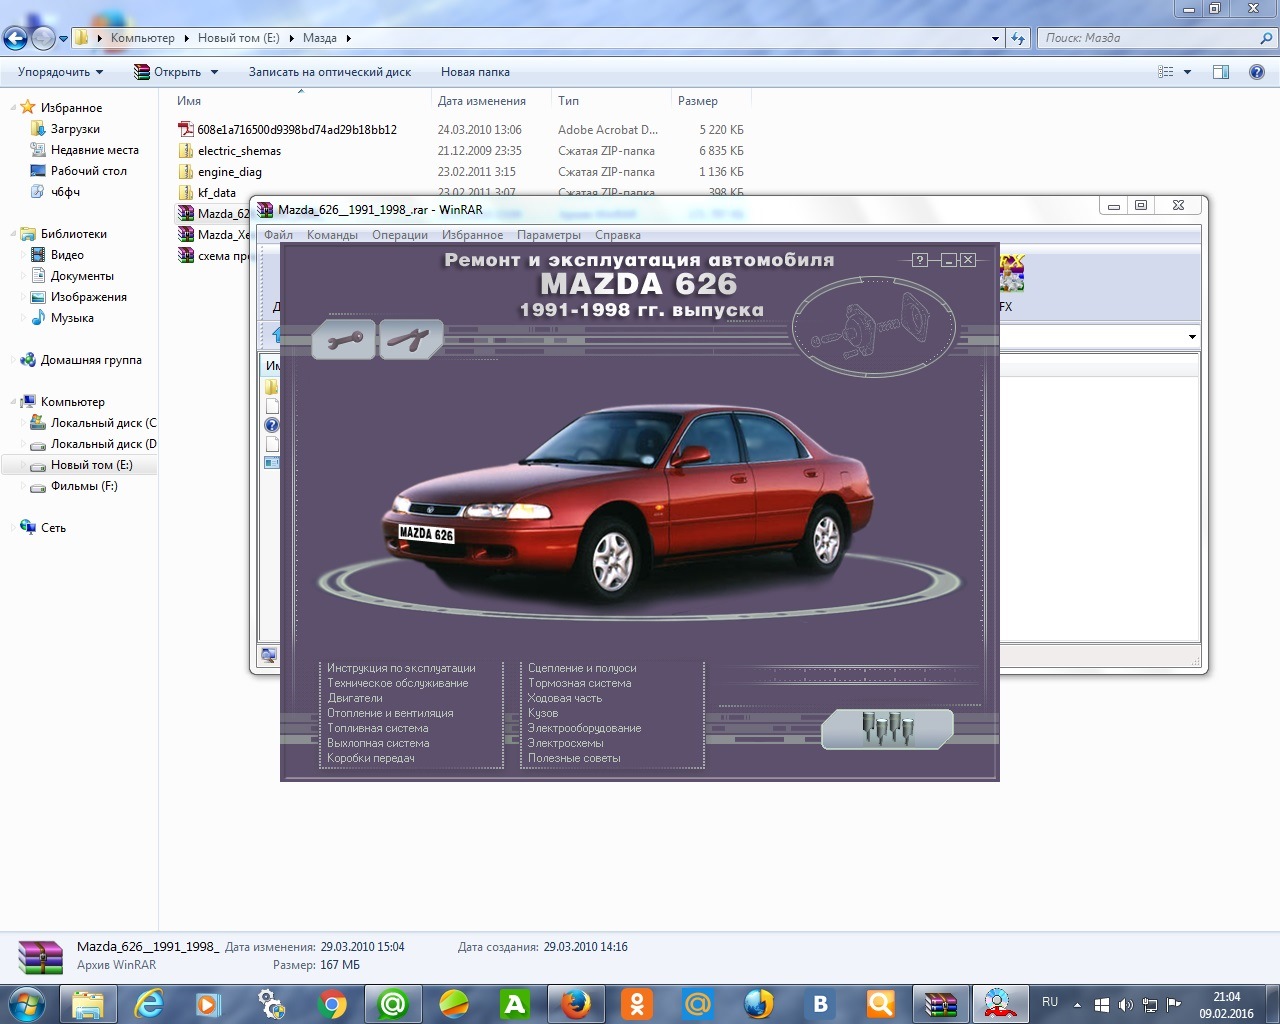Click the question mark help icon in manual
Screen dimensions: 1280x1024
click(920, 260)
